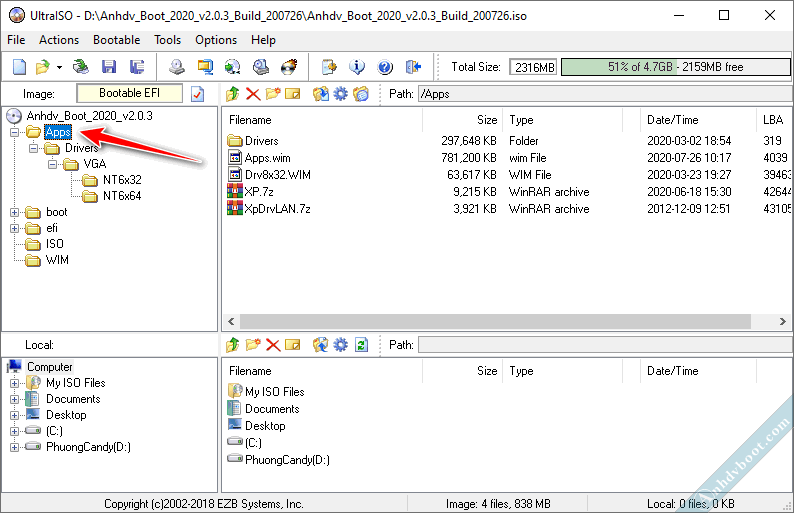The height and width of the screenshot is (513, 794).
Task: Click the Extract icon in image toolbar
Action: click(x=321, y=94)
